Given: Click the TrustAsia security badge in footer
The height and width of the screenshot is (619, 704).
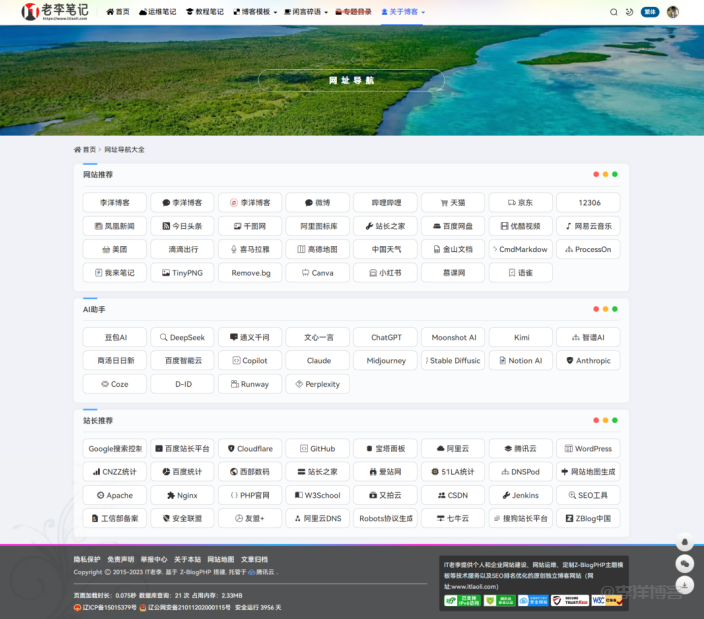Looking at the screenshot, I should [x=570, y=600].
